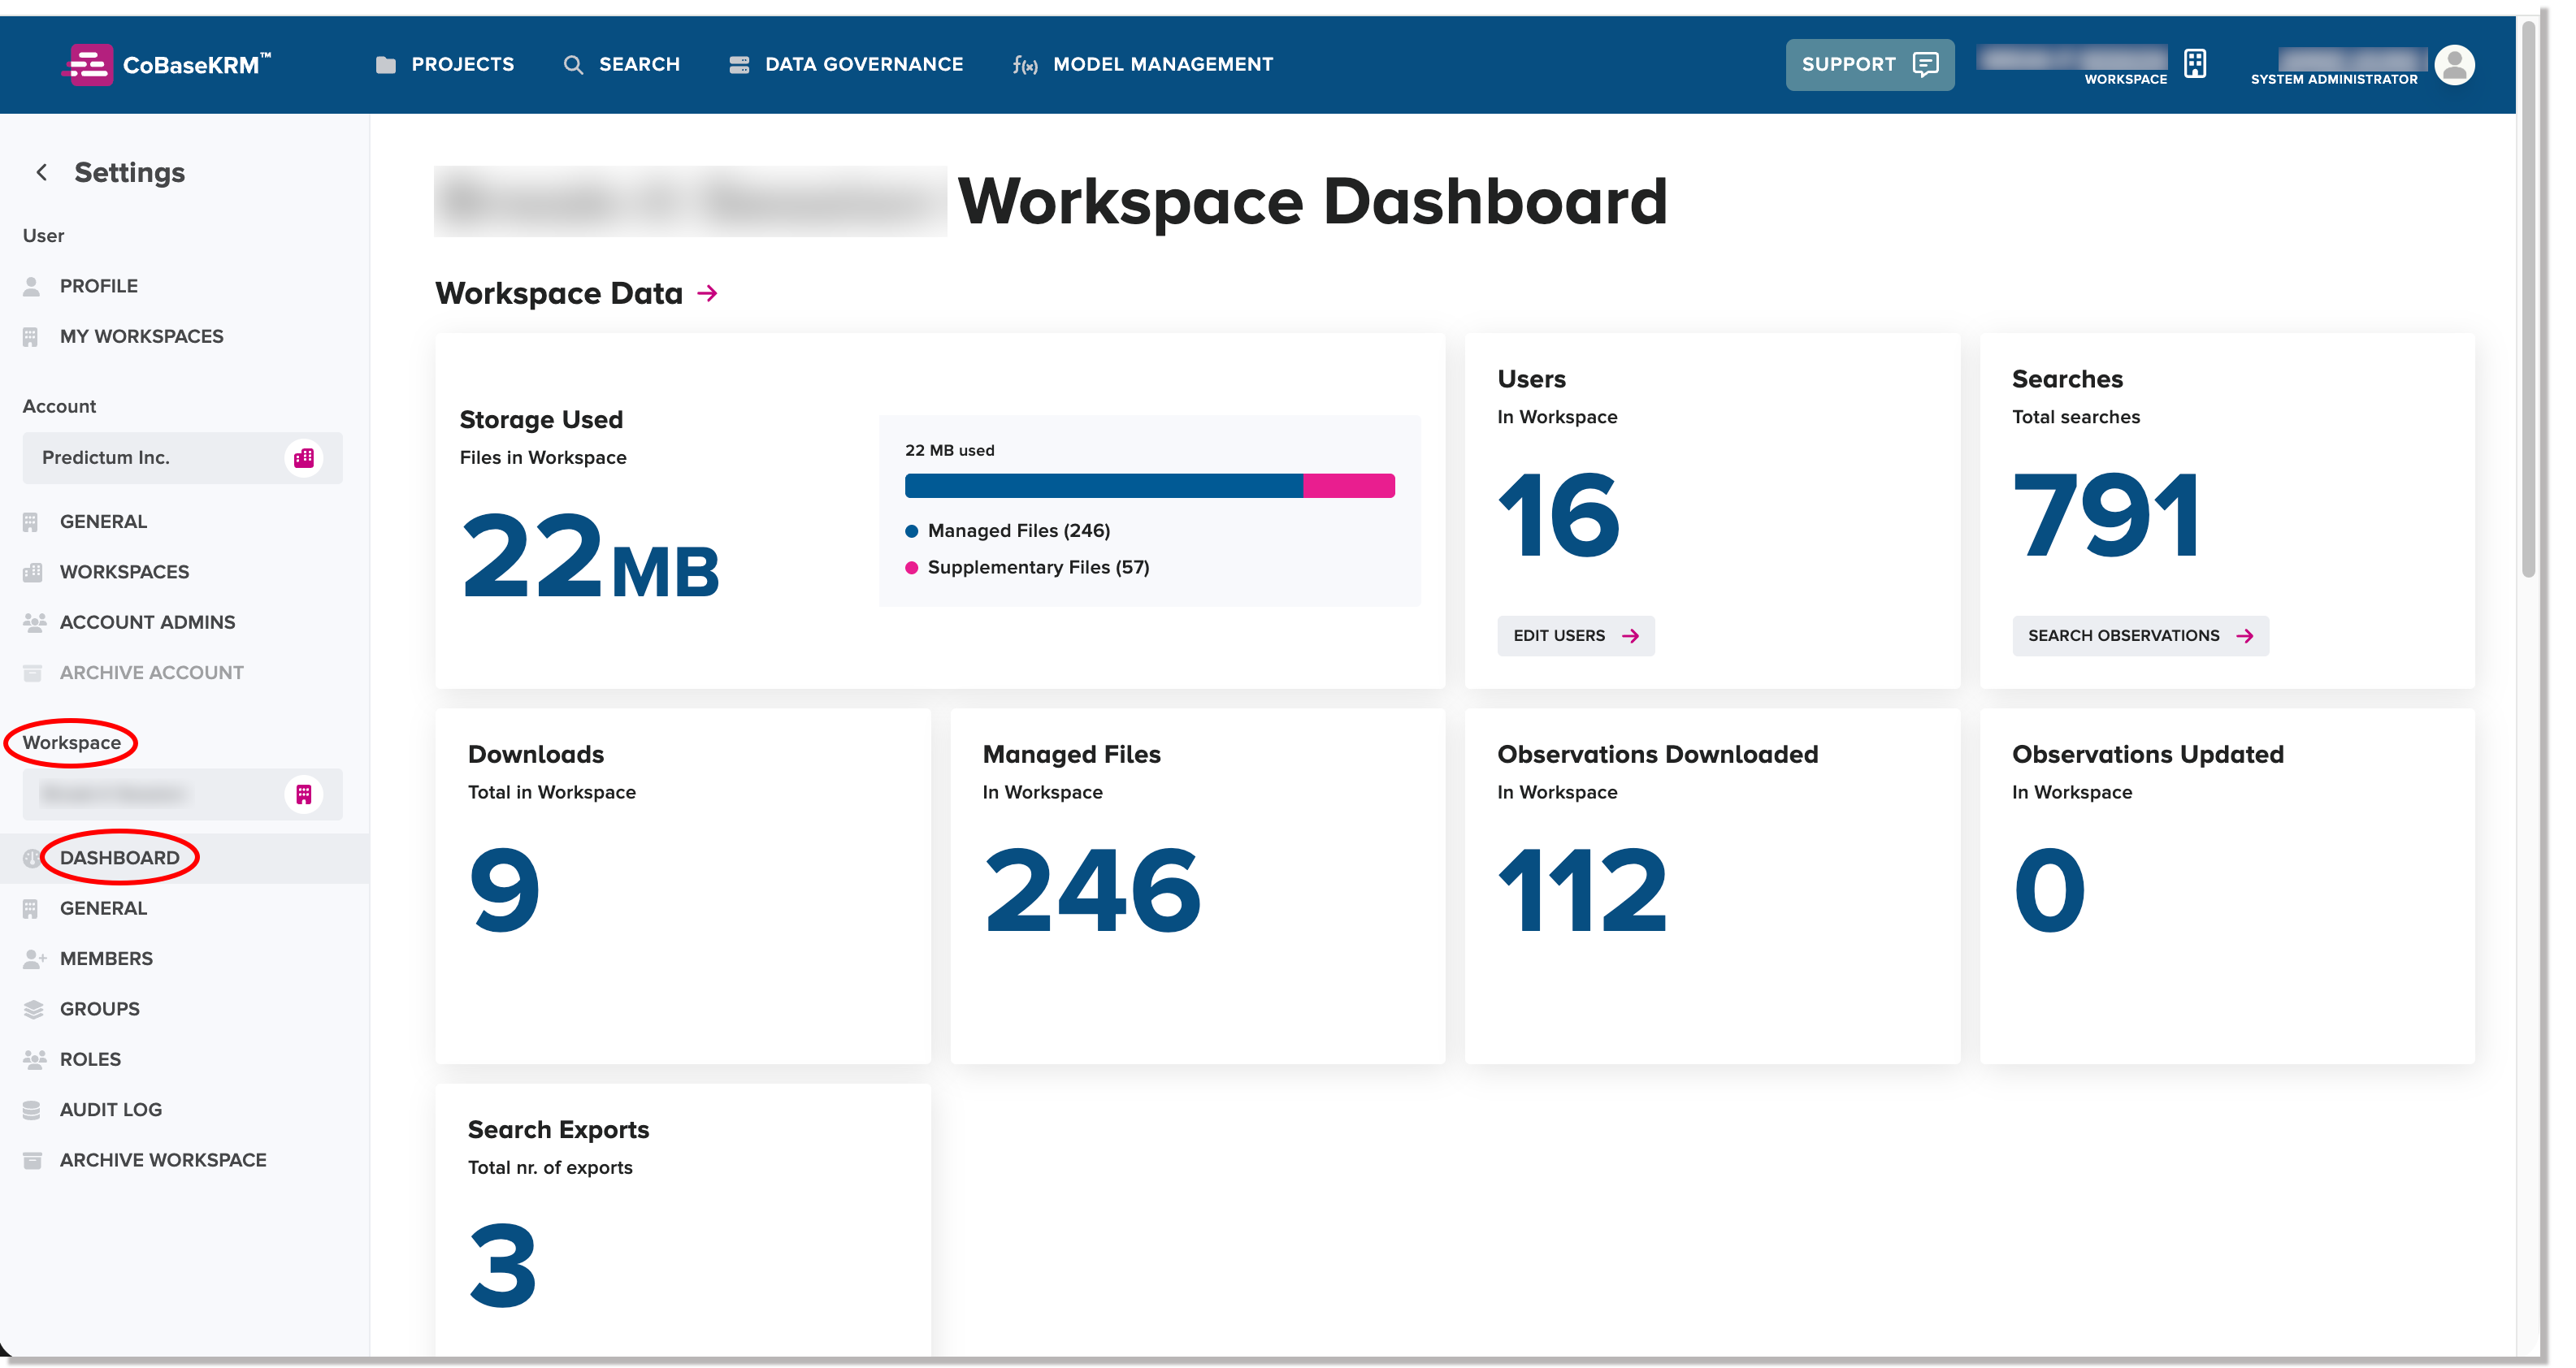The image size is (2576, 1368).
Task: Open System Administrator user menu
Action: 2362,65
